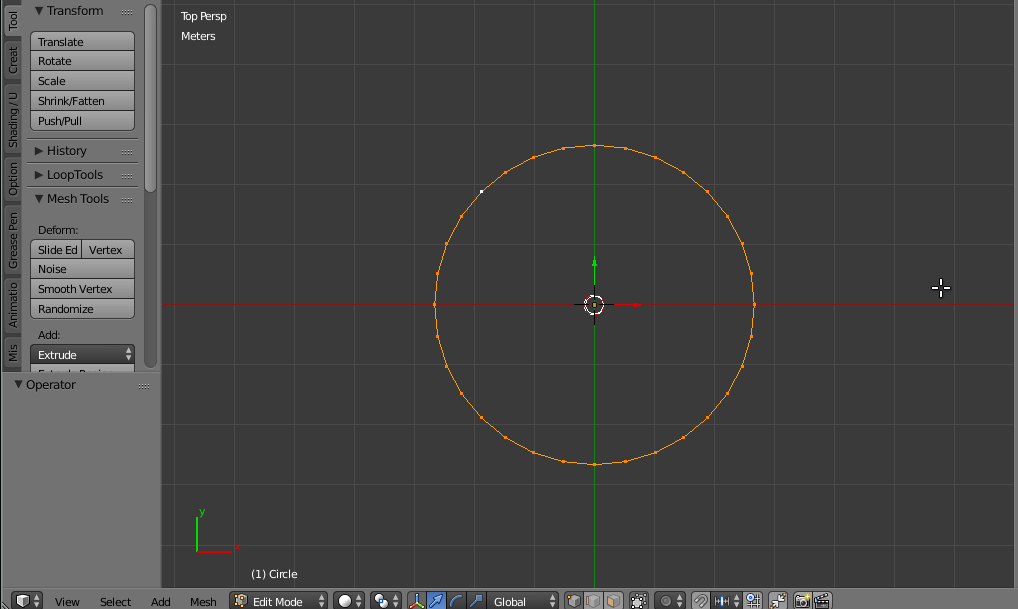Toggle the snap-to-grid target icon
Viewport: 1018px width, 609px height.
(753, 601)
